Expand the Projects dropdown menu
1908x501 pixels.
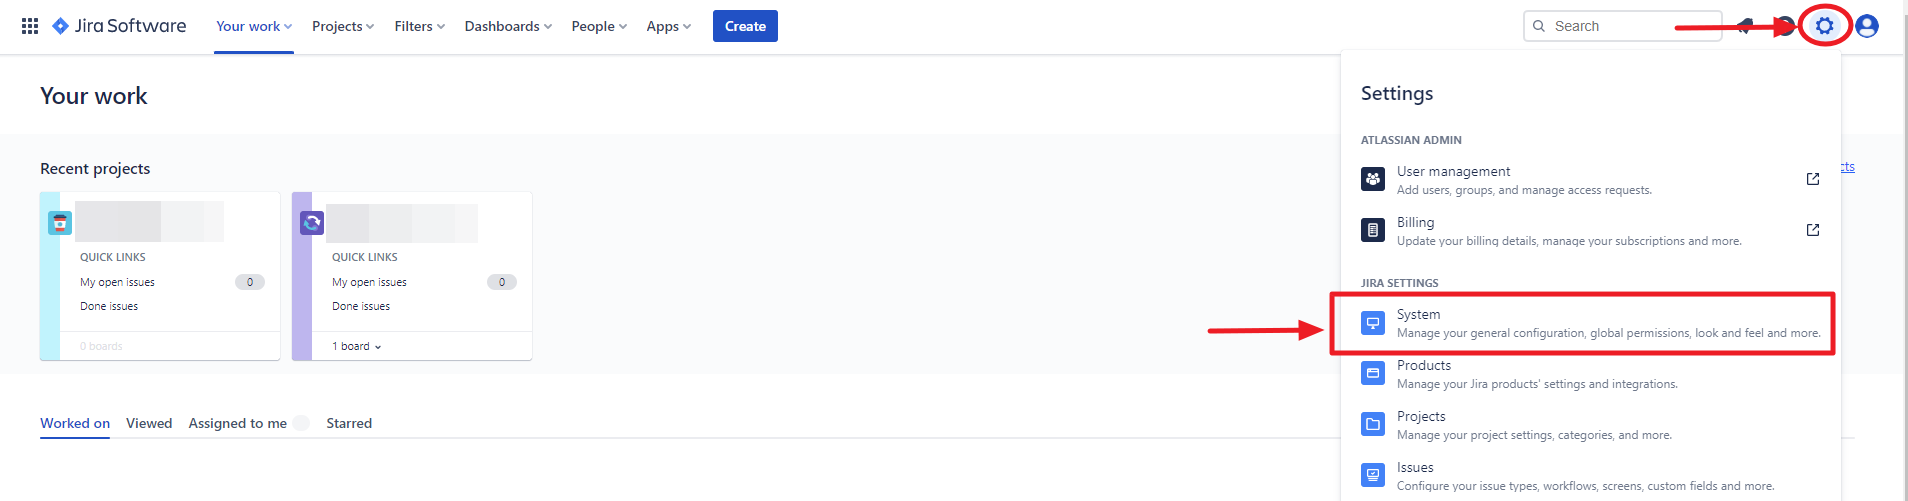(x=343, y=26)
